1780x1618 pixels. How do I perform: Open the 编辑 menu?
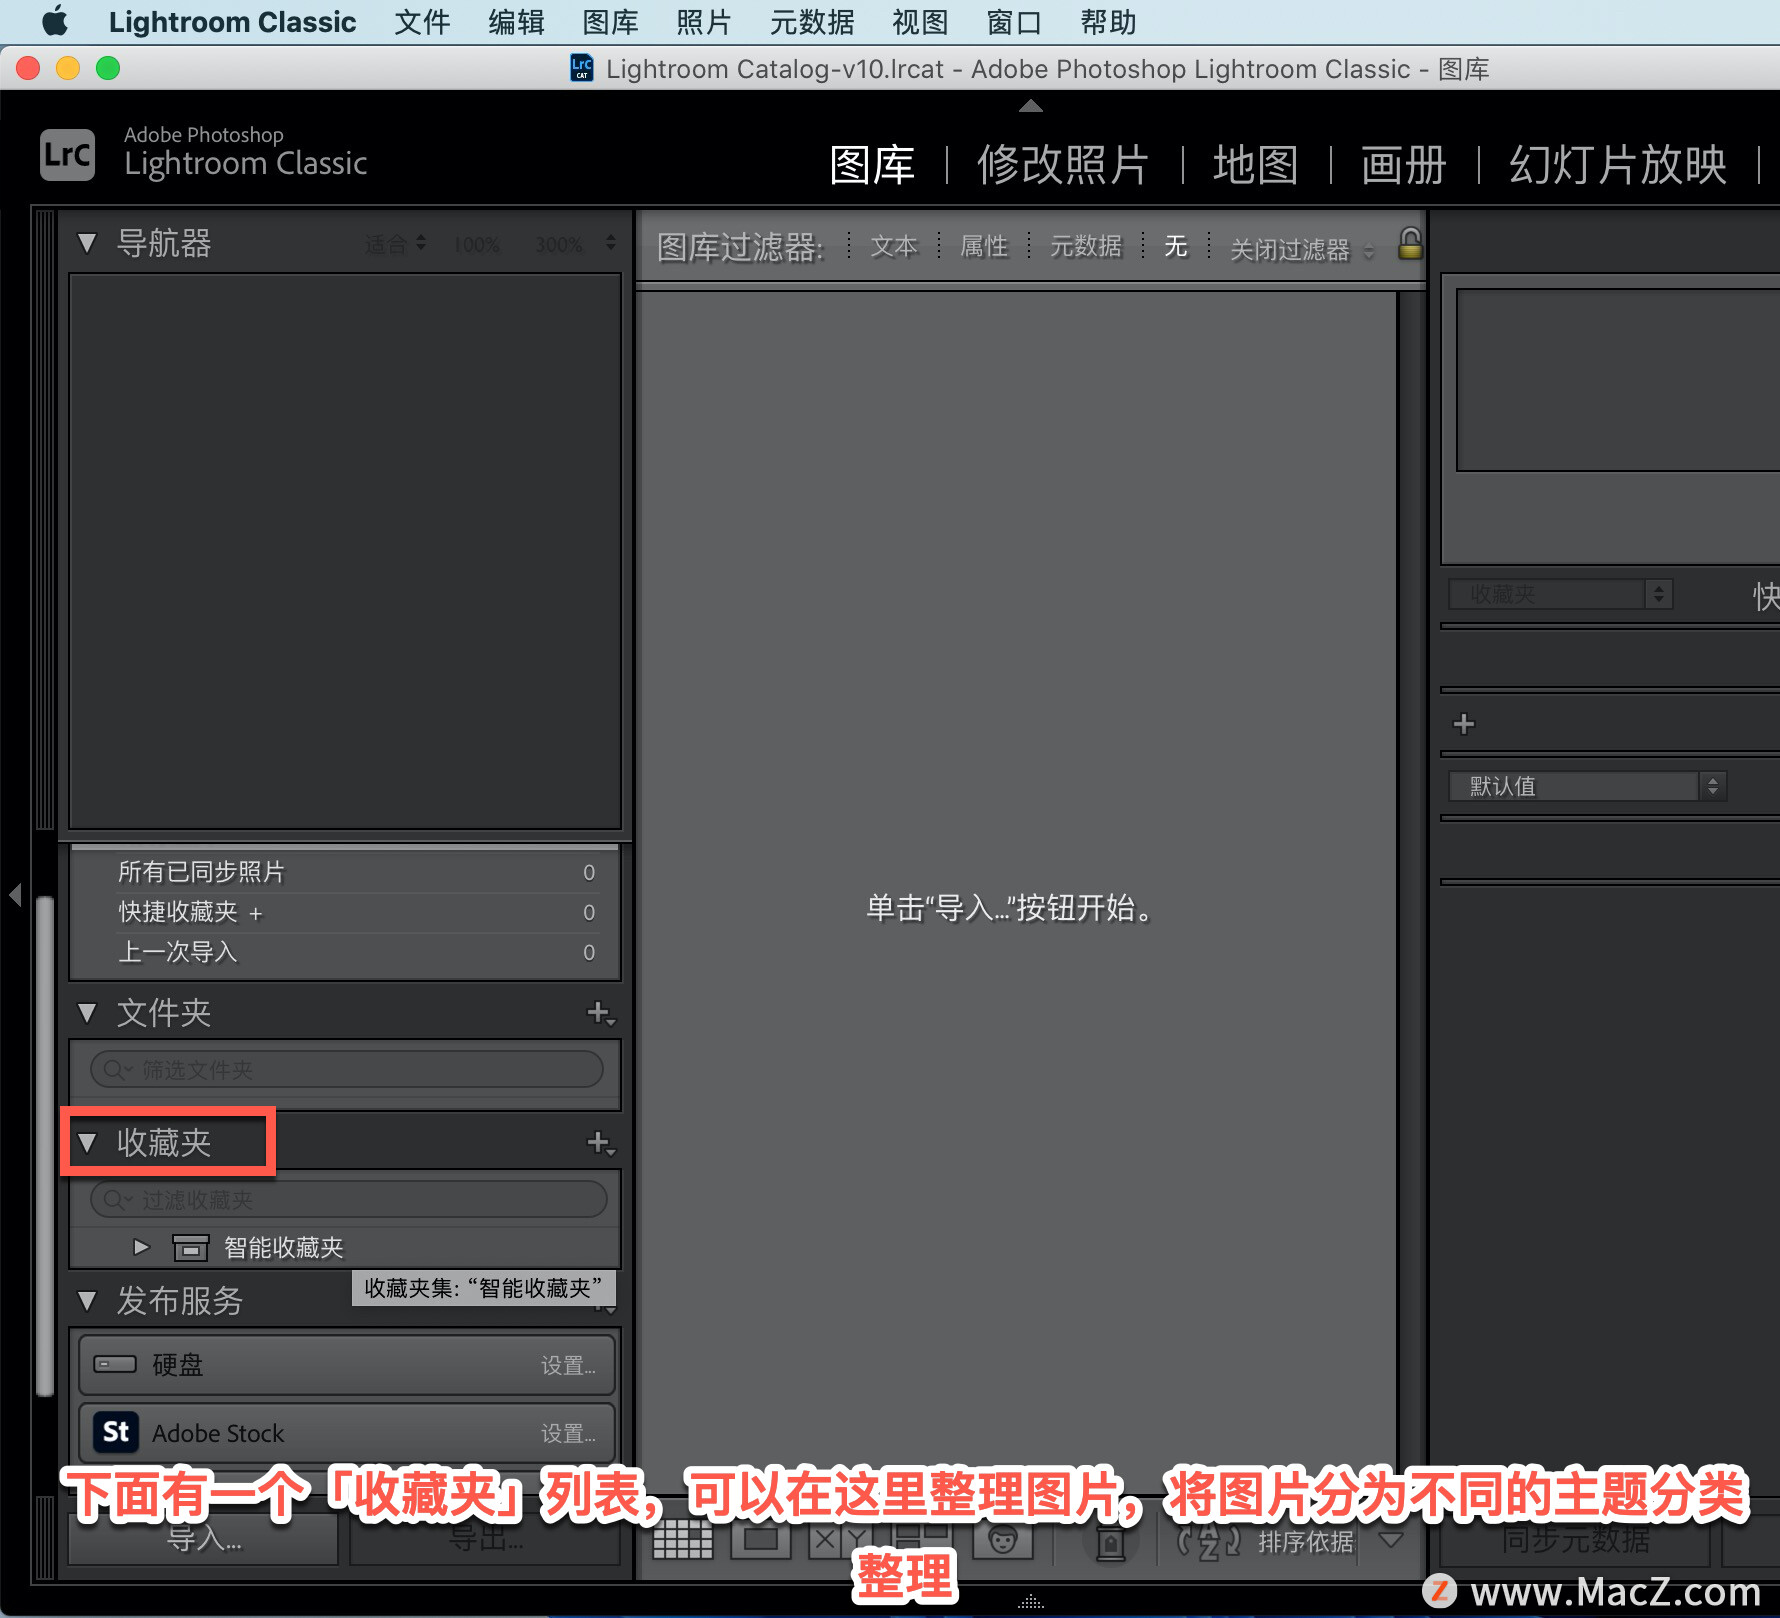[x=516, y=22]
